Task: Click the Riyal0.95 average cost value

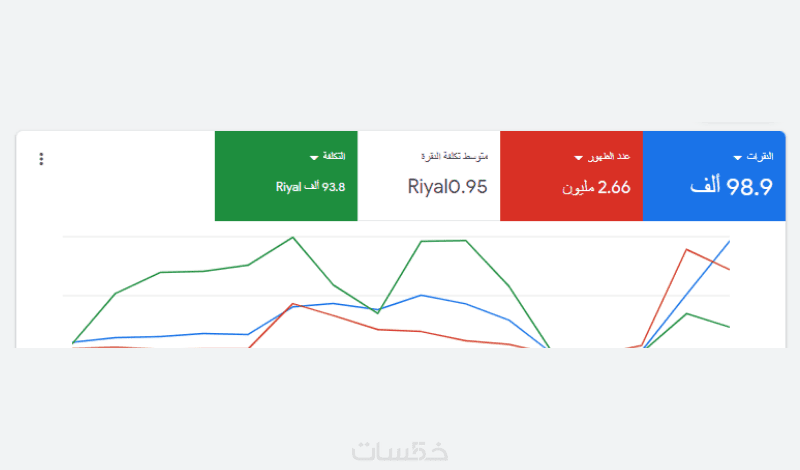Action: [x=447, y=186]
